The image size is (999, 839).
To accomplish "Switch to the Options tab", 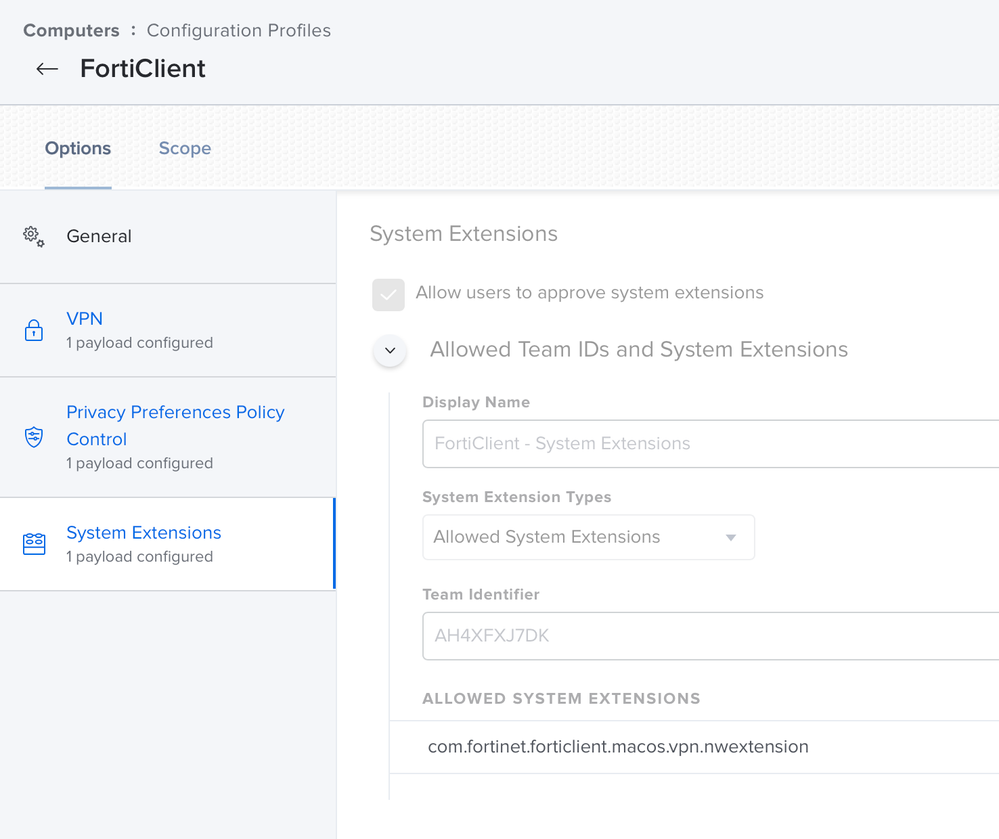I will (78, 148).
